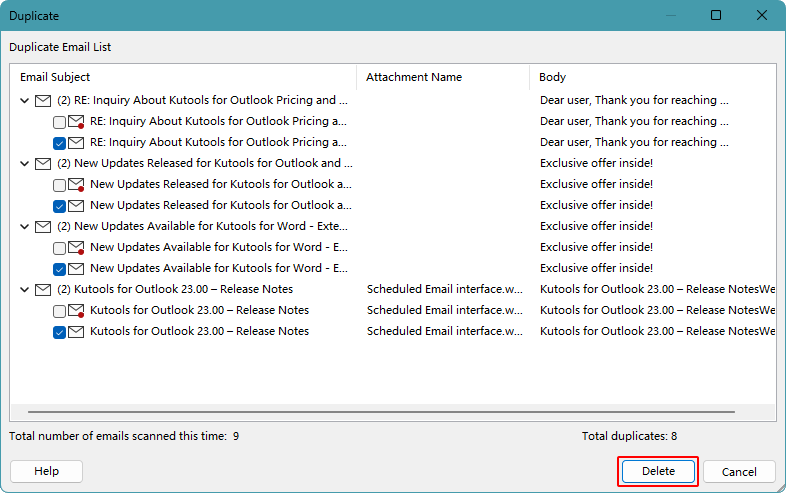Open Help for duplicate emails

[47, 471]
